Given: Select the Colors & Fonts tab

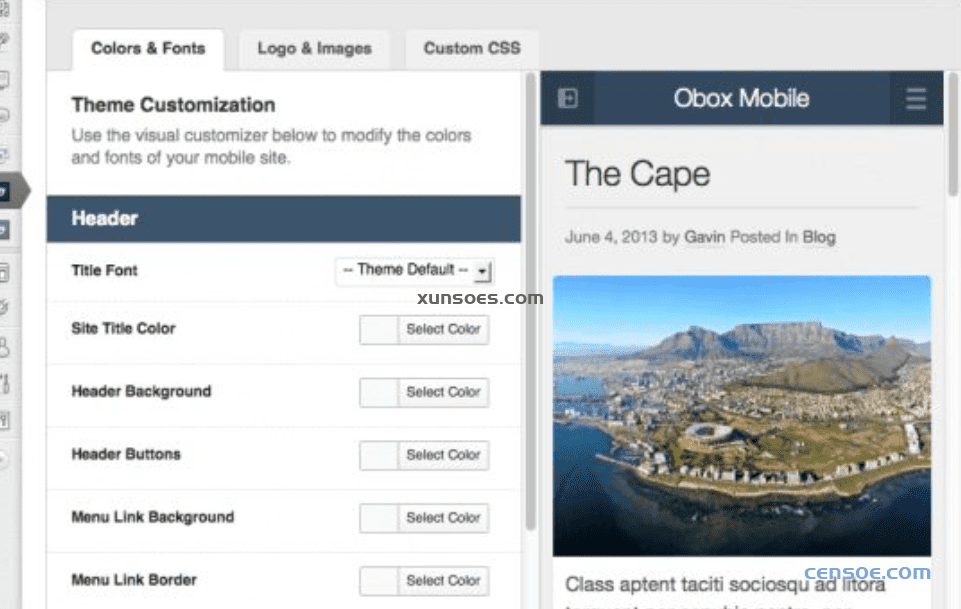Looking at the screenshot, I should [x=147, y=48].
